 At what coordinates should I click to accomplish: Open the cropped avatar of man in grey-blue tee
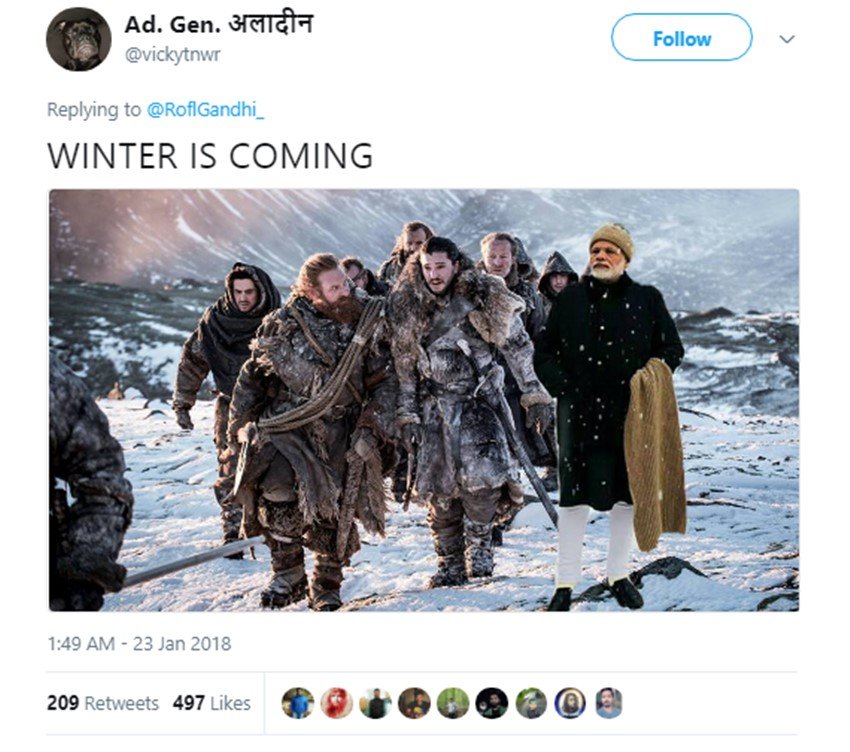point(609,703)
